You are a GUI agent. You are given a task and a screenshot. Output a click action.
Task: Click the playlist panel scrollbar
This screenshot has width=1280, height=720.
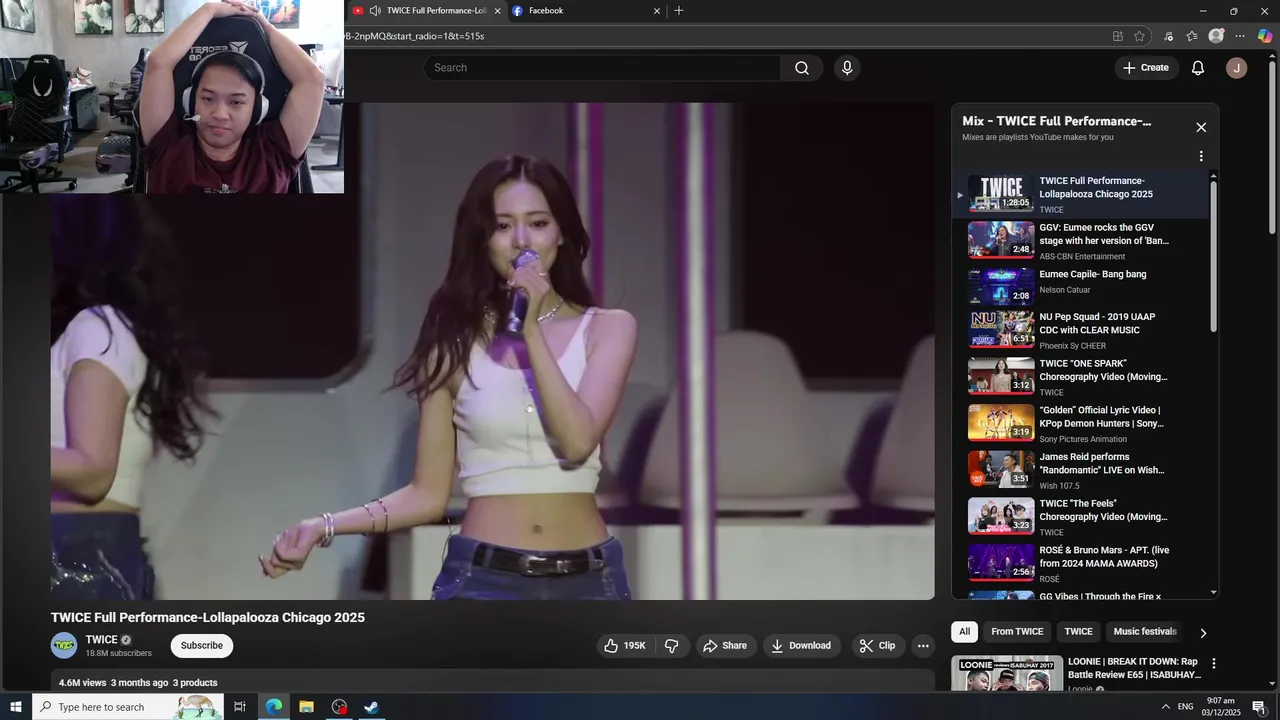pyautogui.click(x=1214, y=256)
